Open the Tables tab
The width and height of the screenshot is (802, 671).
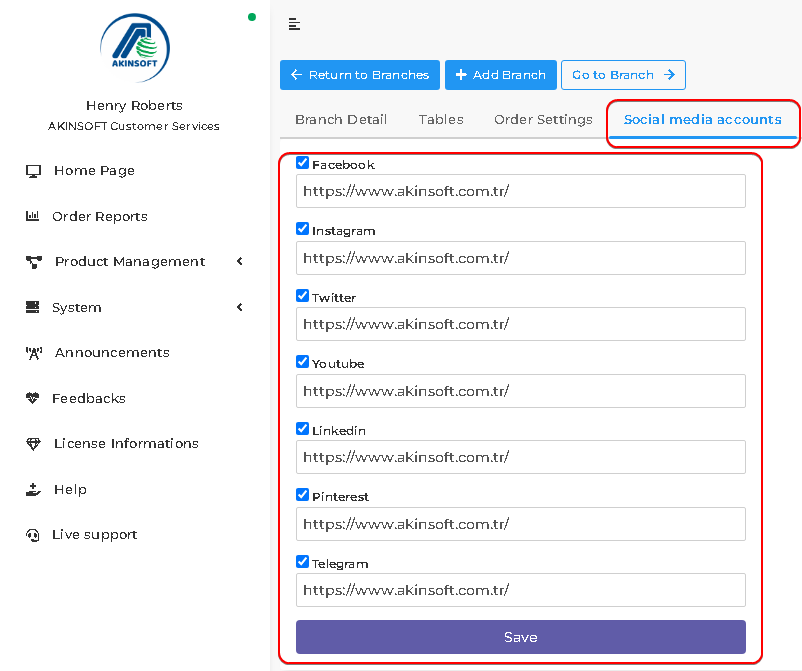pos(441,120)
